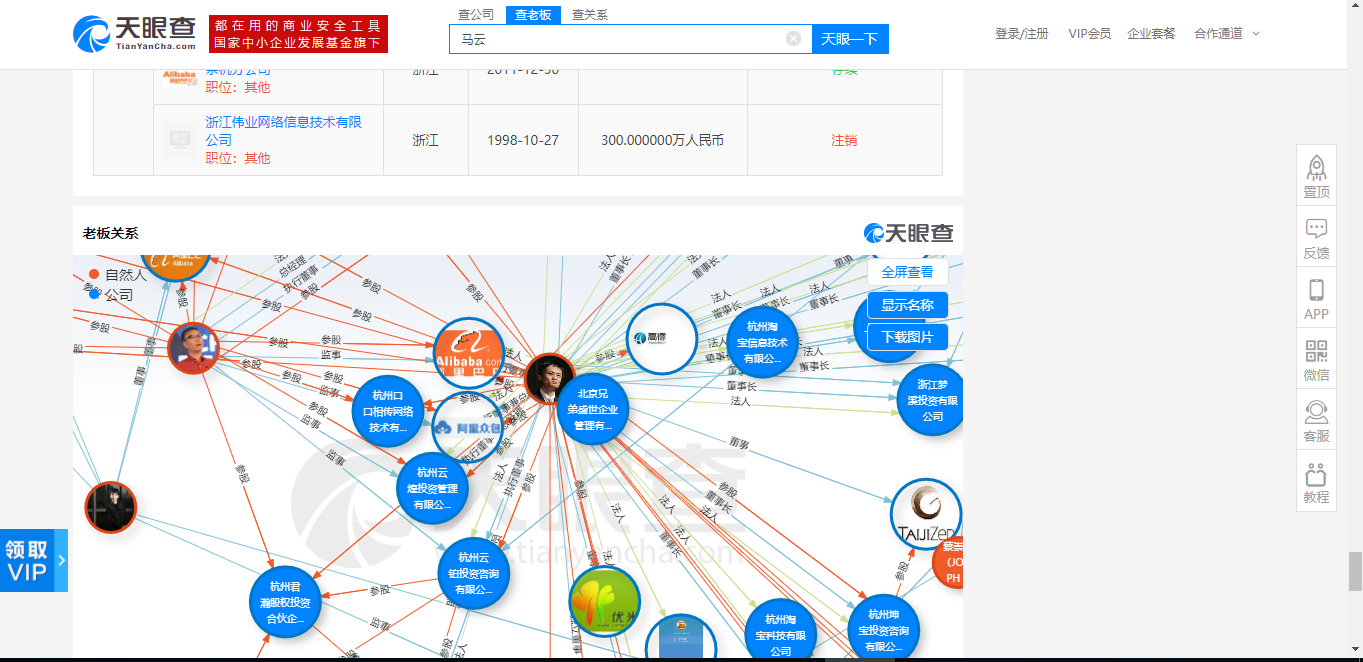
Task: Select the TaijiZen logo node
Action: (926, 514)
